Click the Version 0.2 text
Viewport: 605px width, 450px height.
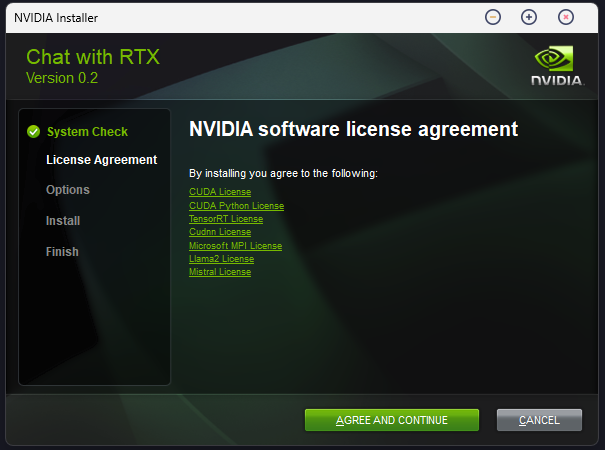(x=62, y=78)
